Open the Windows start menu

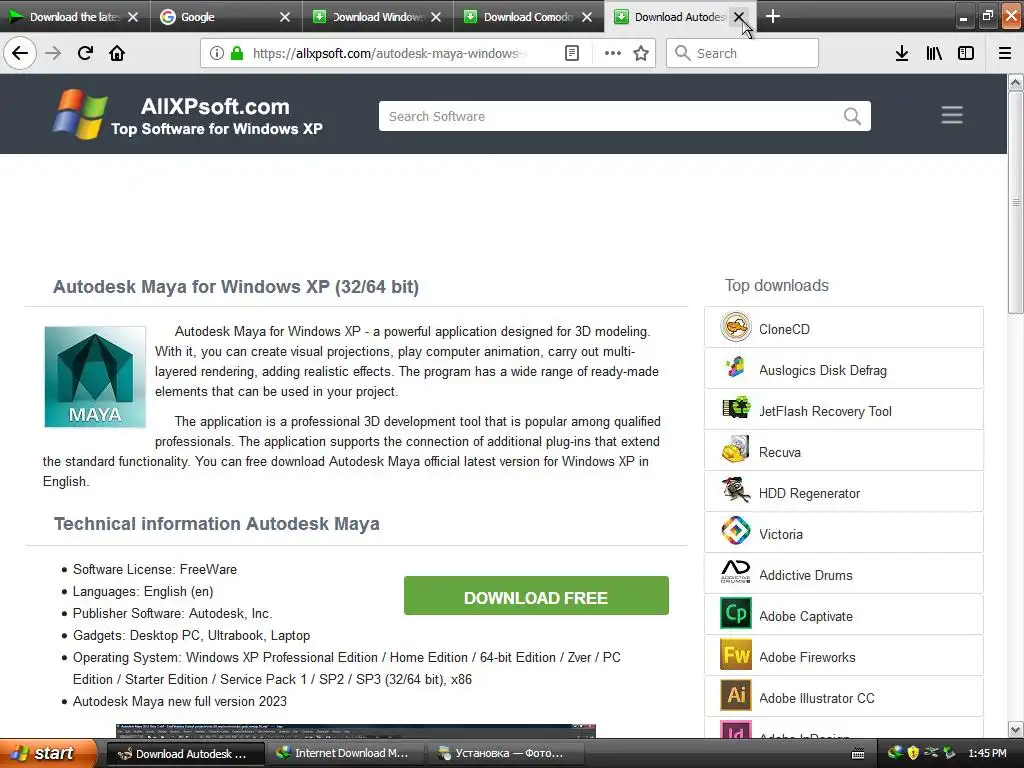coord(46,753)
